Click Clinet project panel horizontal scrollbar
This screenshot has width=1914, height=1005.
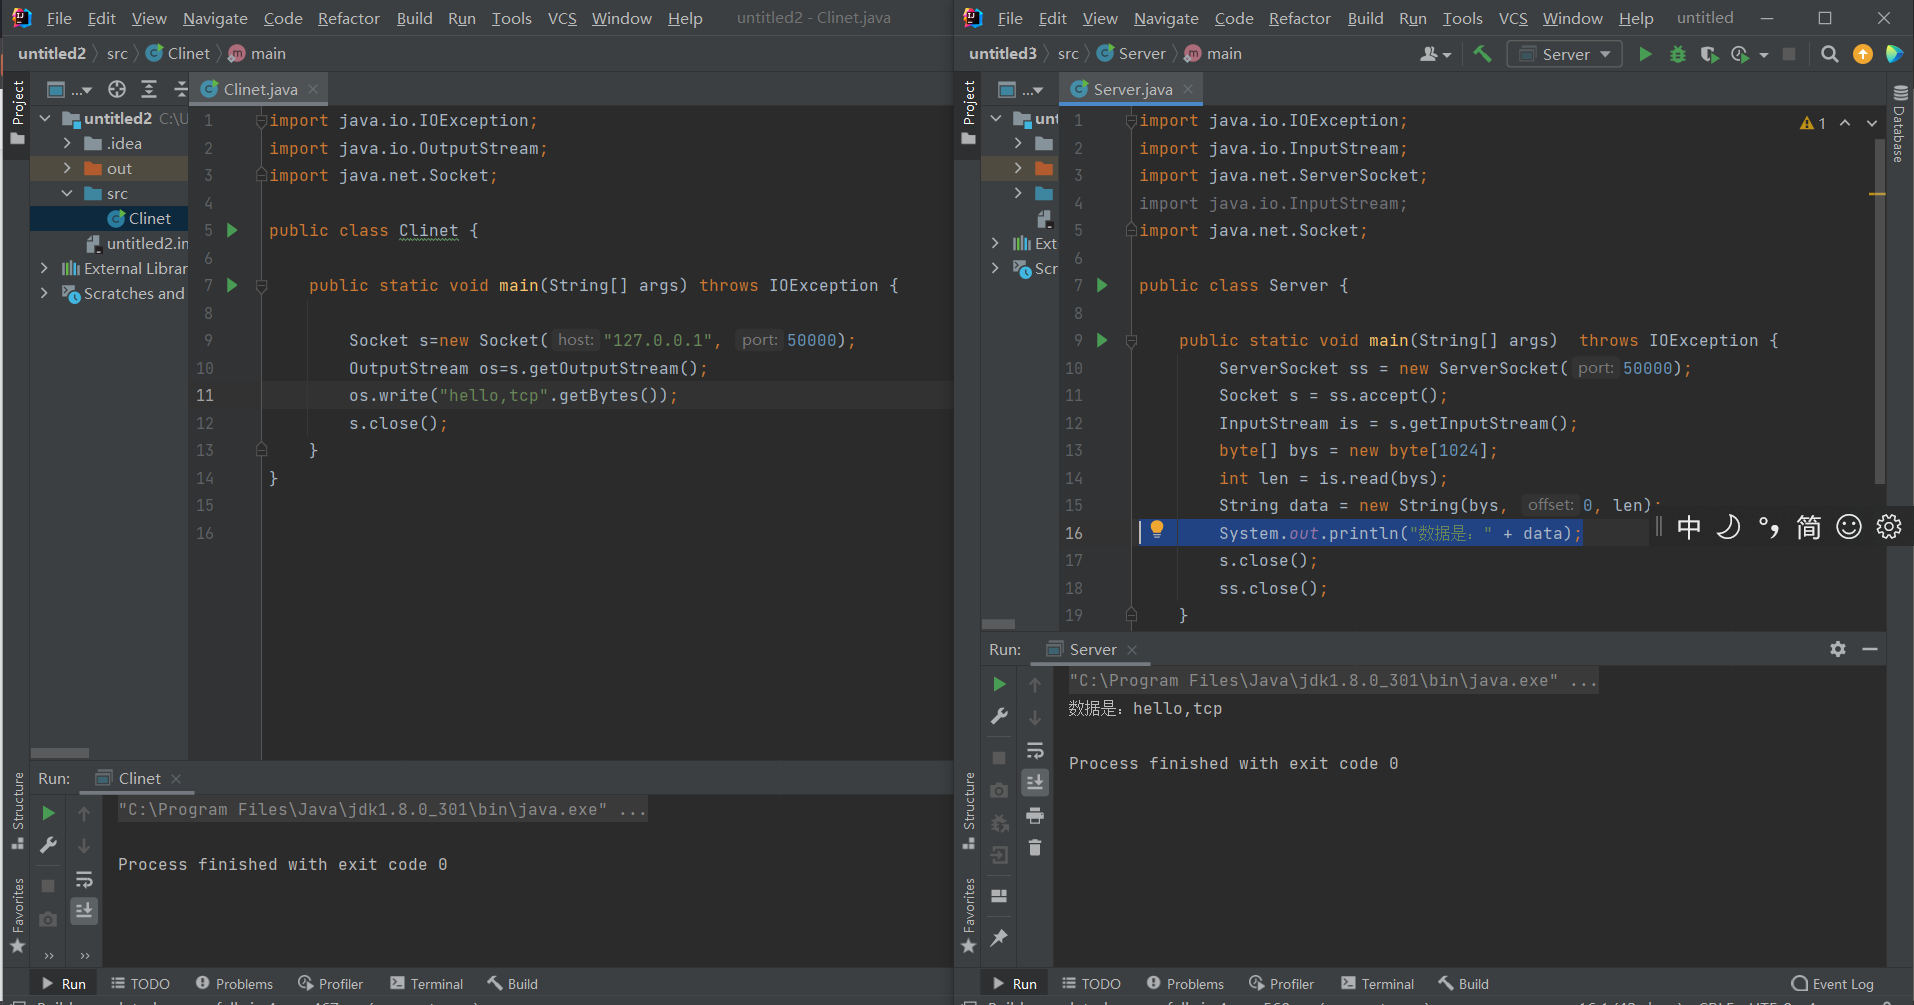point(60,753)
